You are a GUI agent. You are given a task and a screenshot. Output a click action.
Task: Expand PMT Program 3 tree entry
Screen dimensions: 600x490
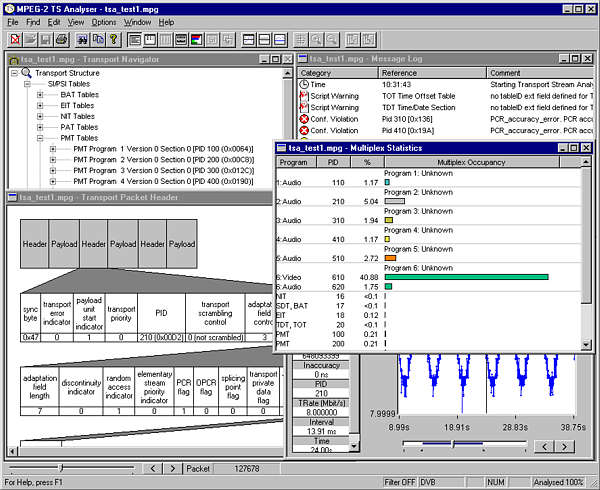53,170
